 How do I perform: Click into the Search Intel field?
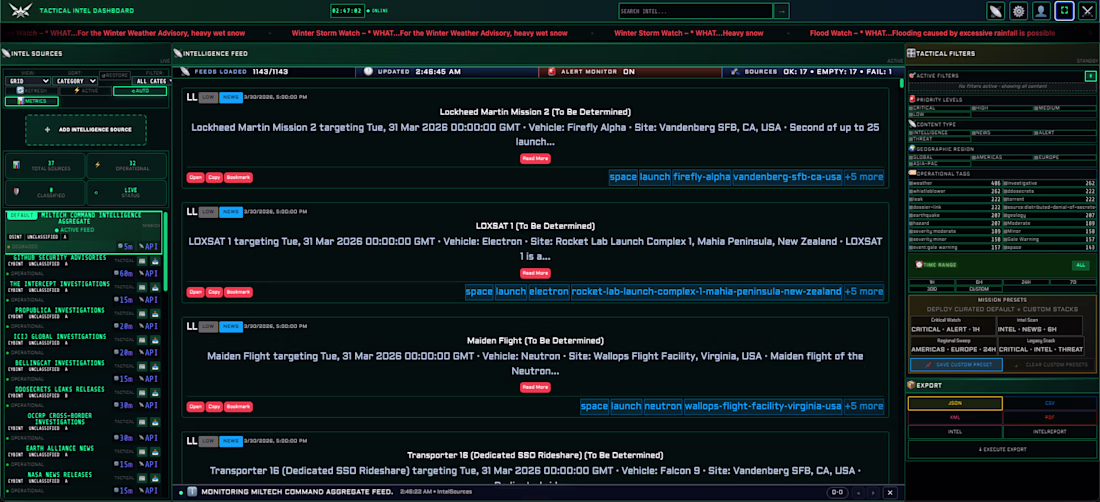[x=695, y=11]
